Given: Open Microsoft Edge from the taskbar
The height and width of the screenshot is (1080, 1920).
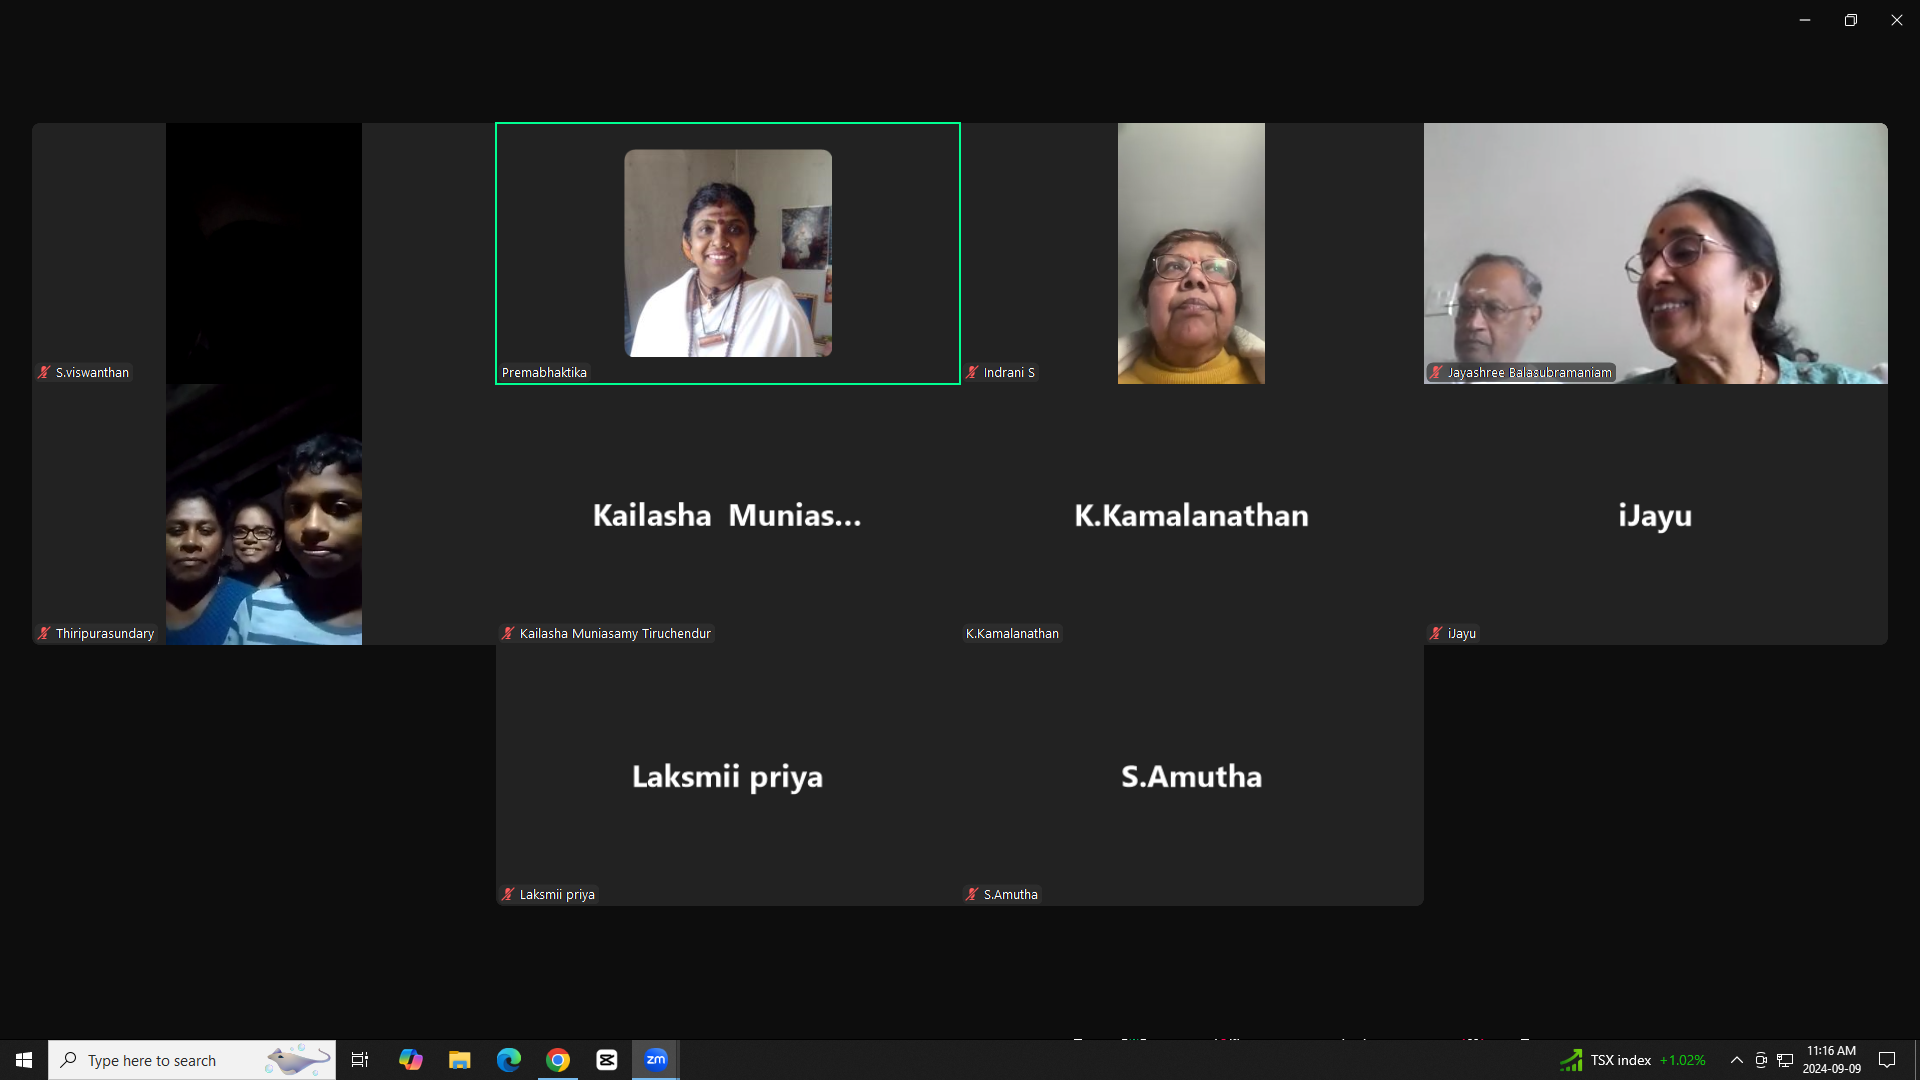Looking at the screenshot, I should point(509,1060).
